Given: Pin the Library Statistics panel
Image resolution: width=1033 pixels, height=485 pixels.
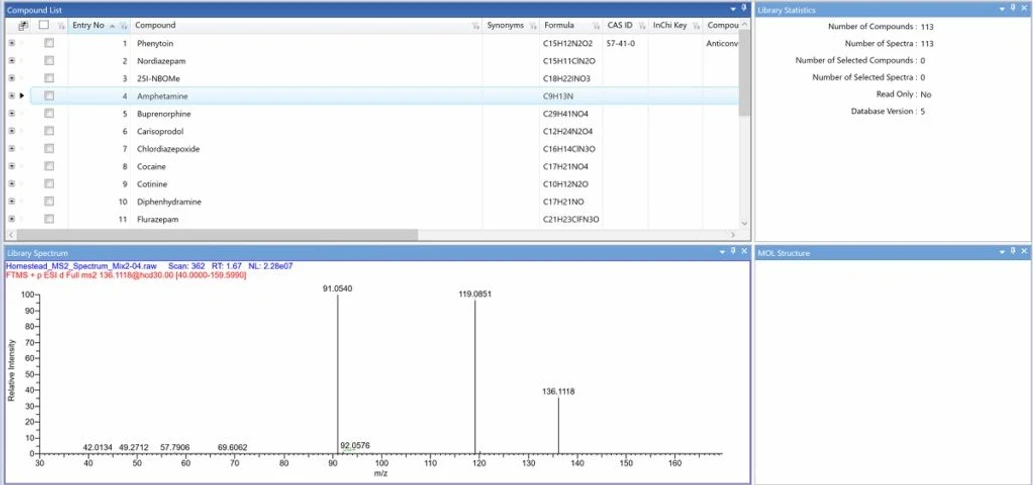Looking at the screenshot, I should click(x=1013, y=9).
